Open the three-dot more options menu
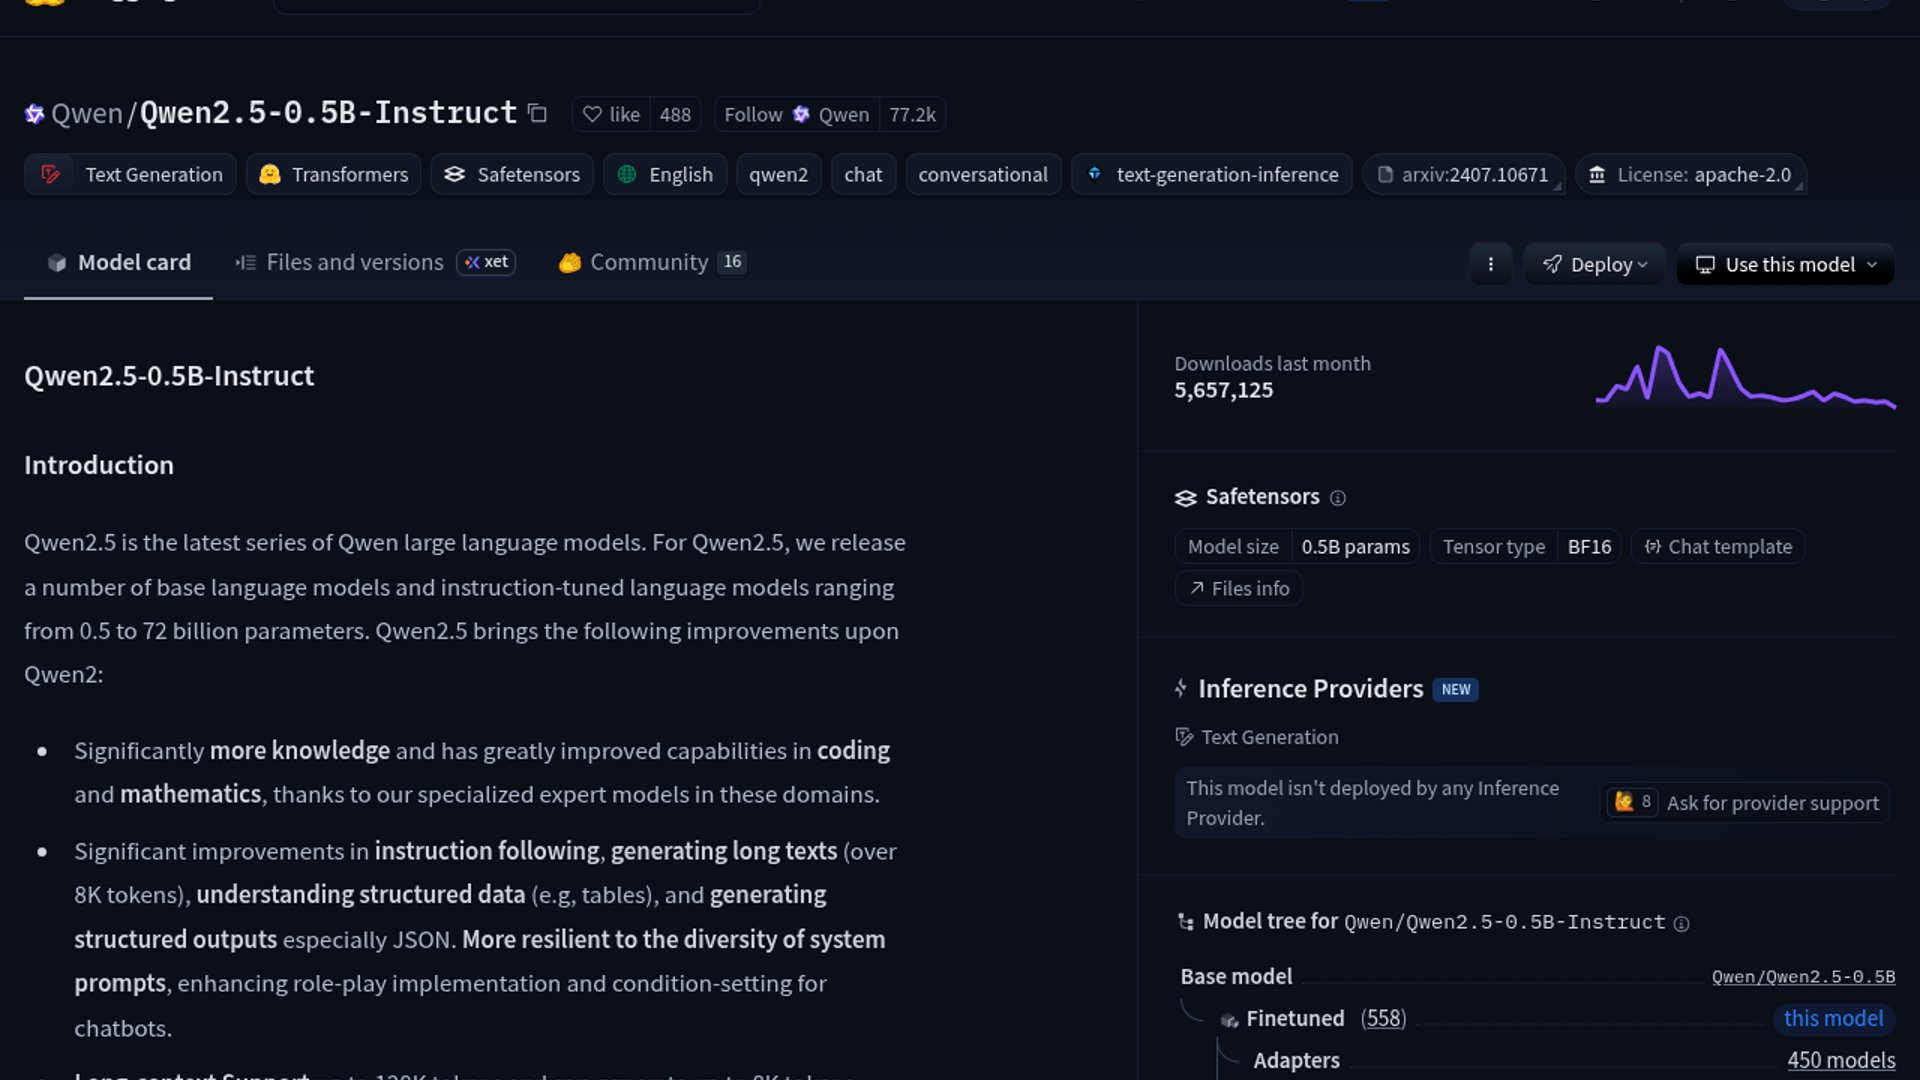1920x1080 pixels. (1490, 264)
